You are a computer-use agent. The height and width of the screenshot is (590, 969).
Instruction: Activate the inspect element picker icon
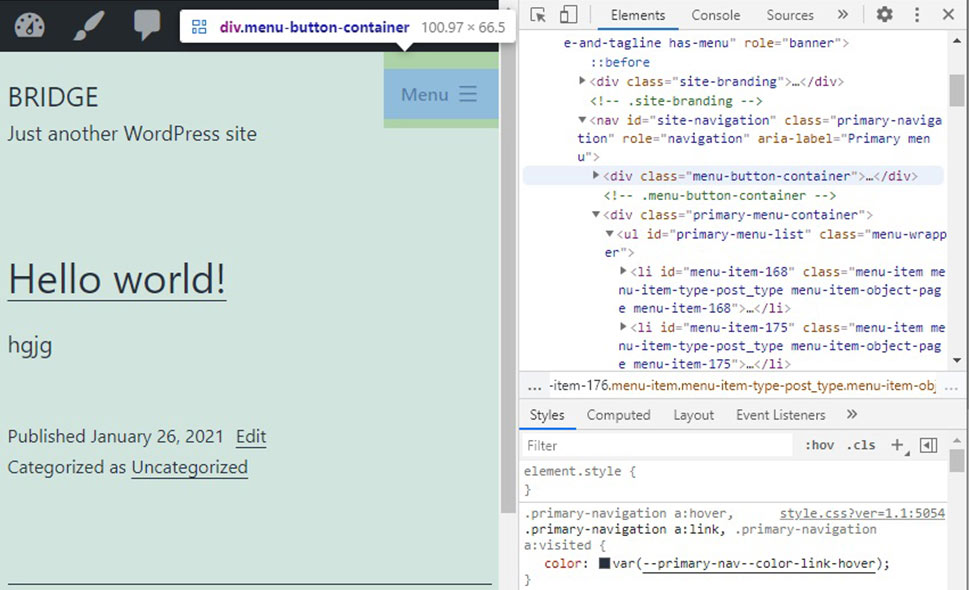[538, 15]
